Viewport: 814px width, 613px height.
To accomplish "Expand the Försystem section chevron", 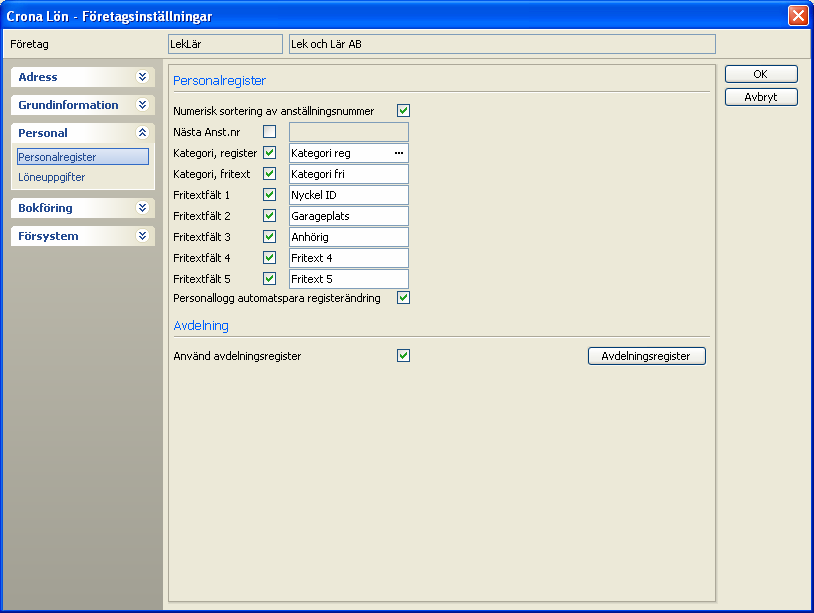I will point(142,236).
